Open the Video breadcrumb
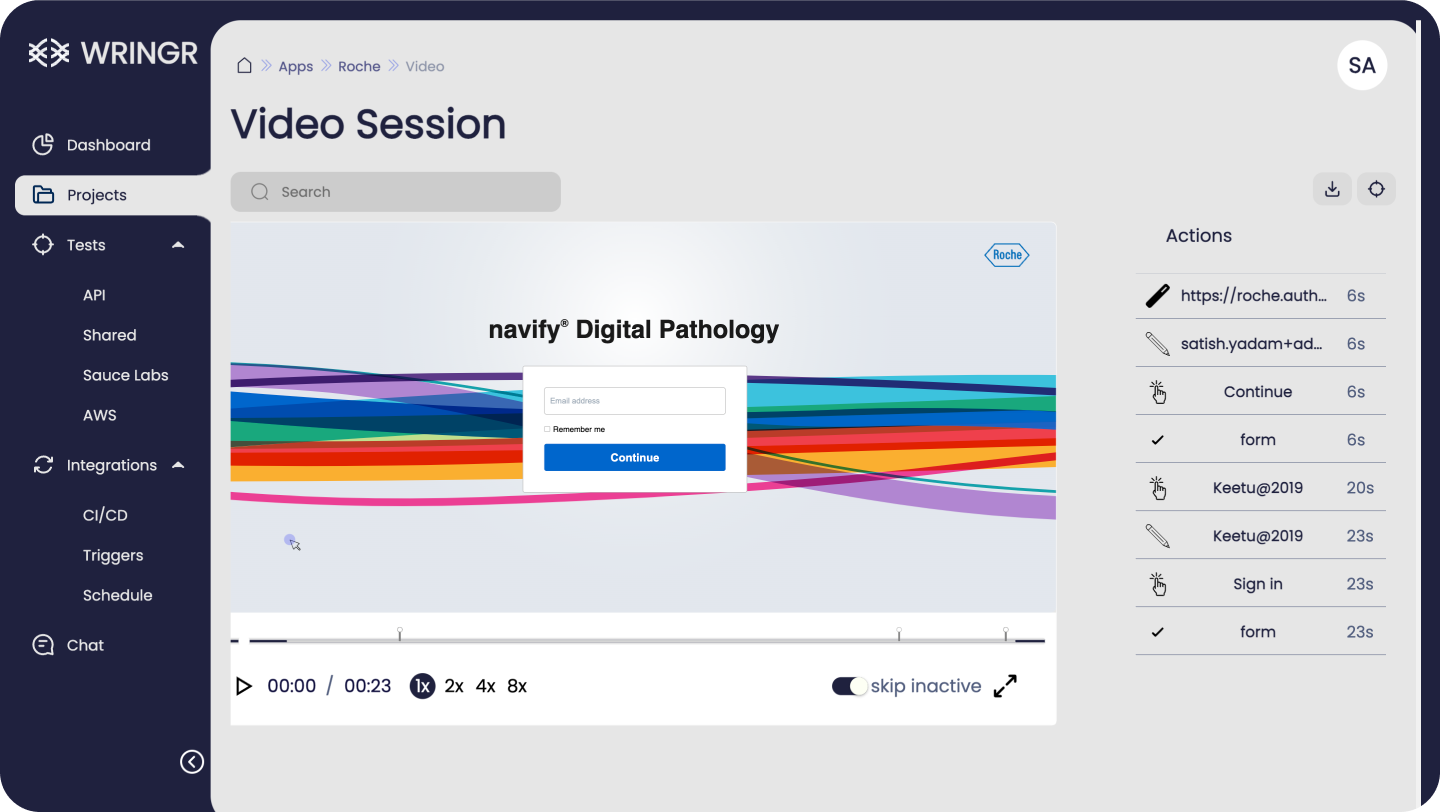 [x=425, y=66]
